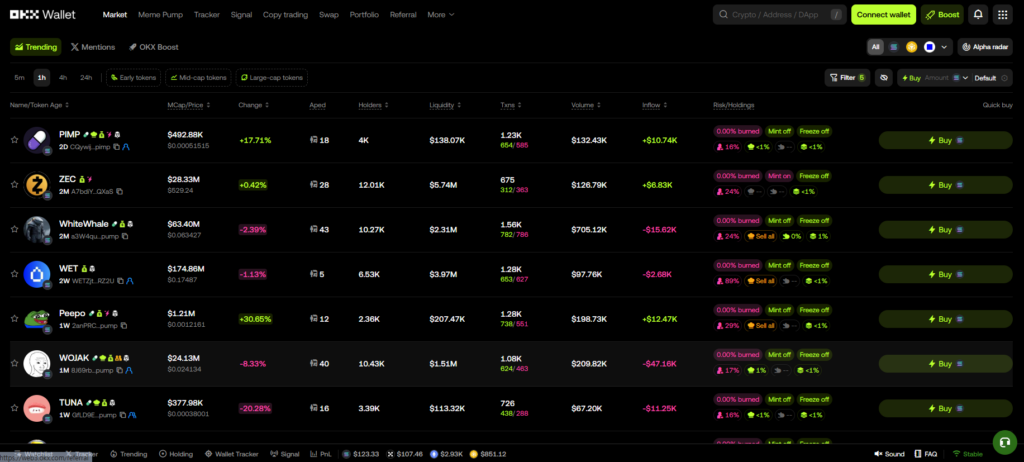Image resolution: width=1024 pixels, height=462 pixels.
Task: Click the Connect wallet button
Action: [x=883, y=15]
